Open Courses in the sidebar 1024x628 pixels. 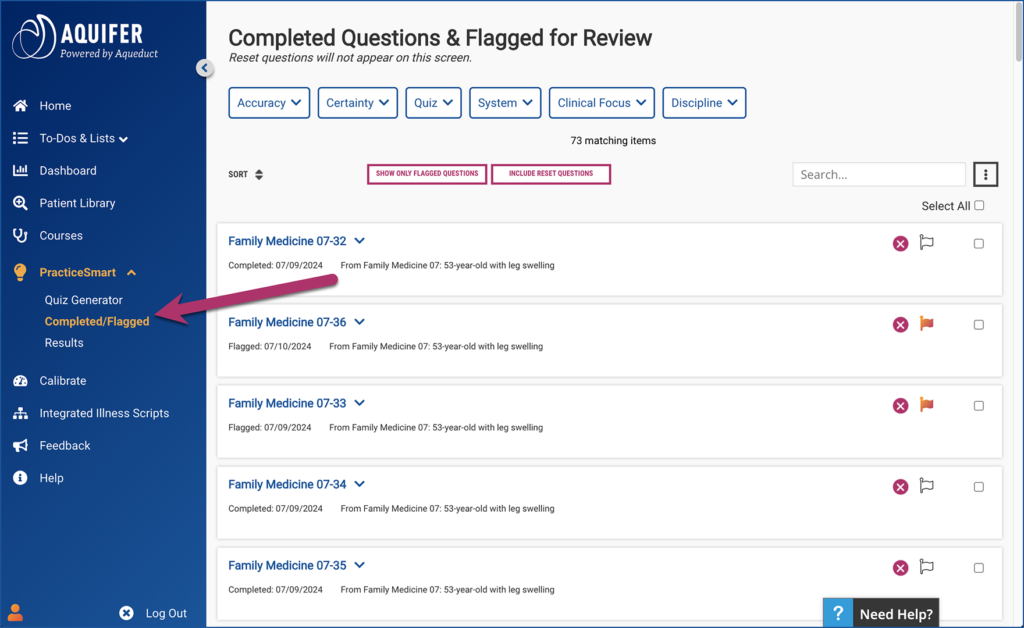(x=22, y=235)
